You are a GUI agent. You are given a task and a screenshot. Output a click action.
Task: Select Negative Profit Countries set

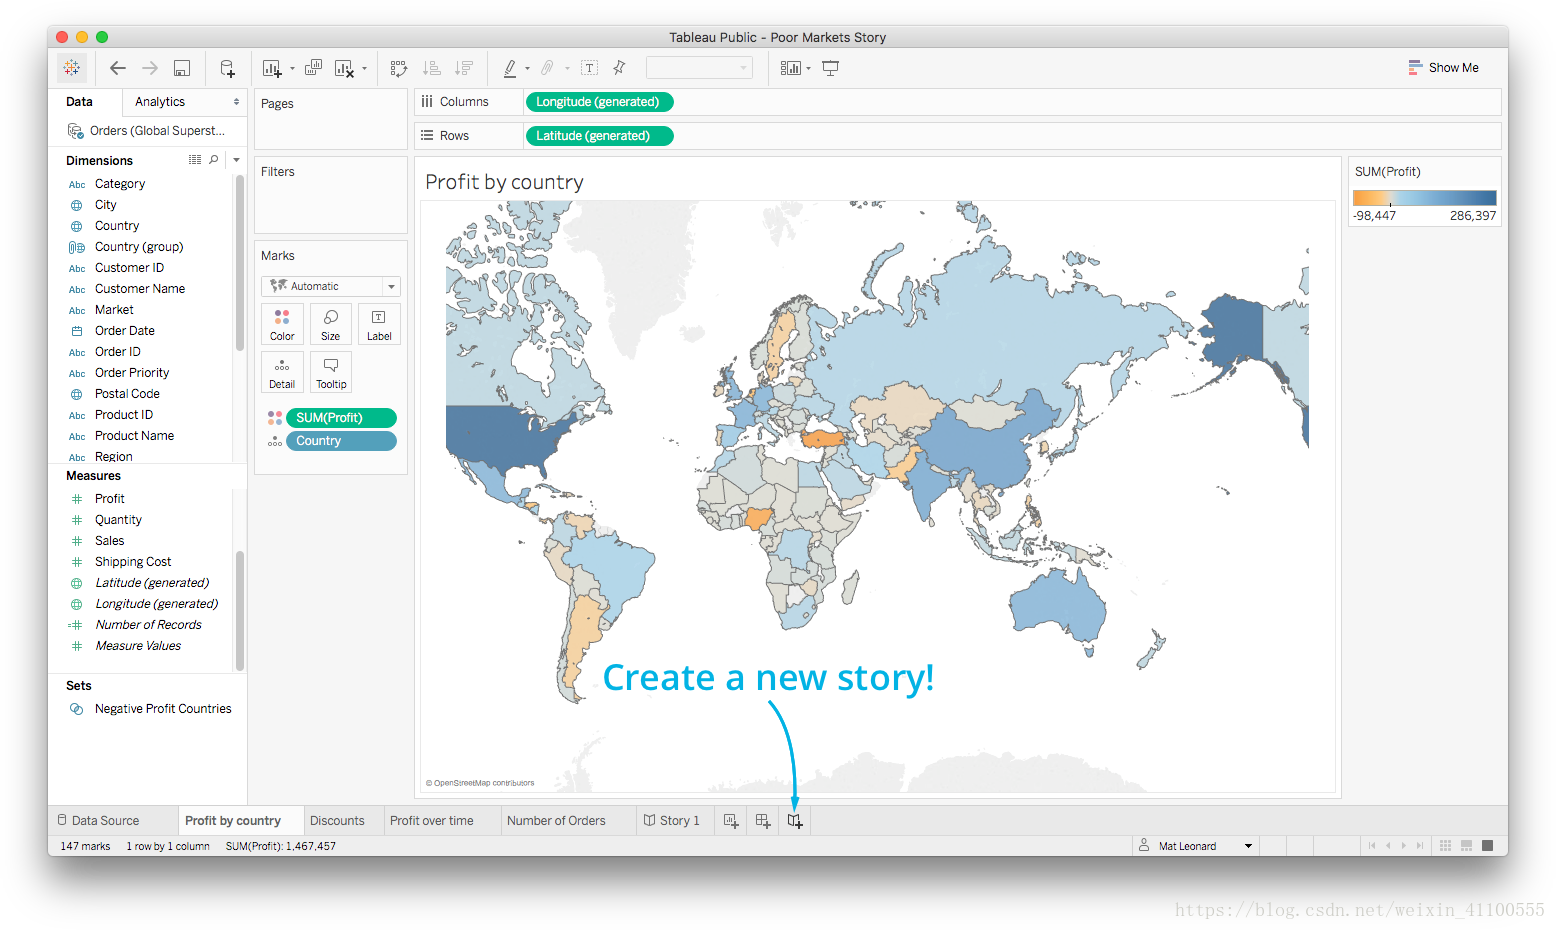[163, 709]
